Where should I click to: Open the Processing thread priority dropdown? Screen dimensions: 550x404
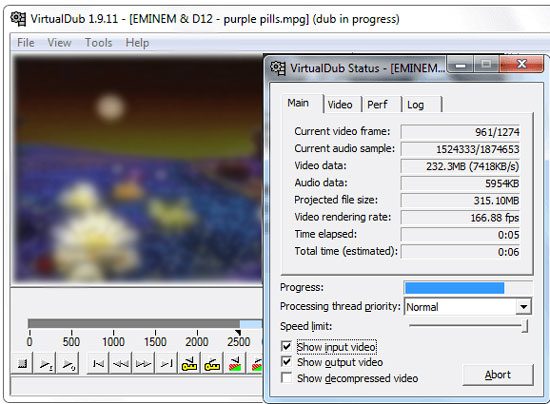point(523,307)
